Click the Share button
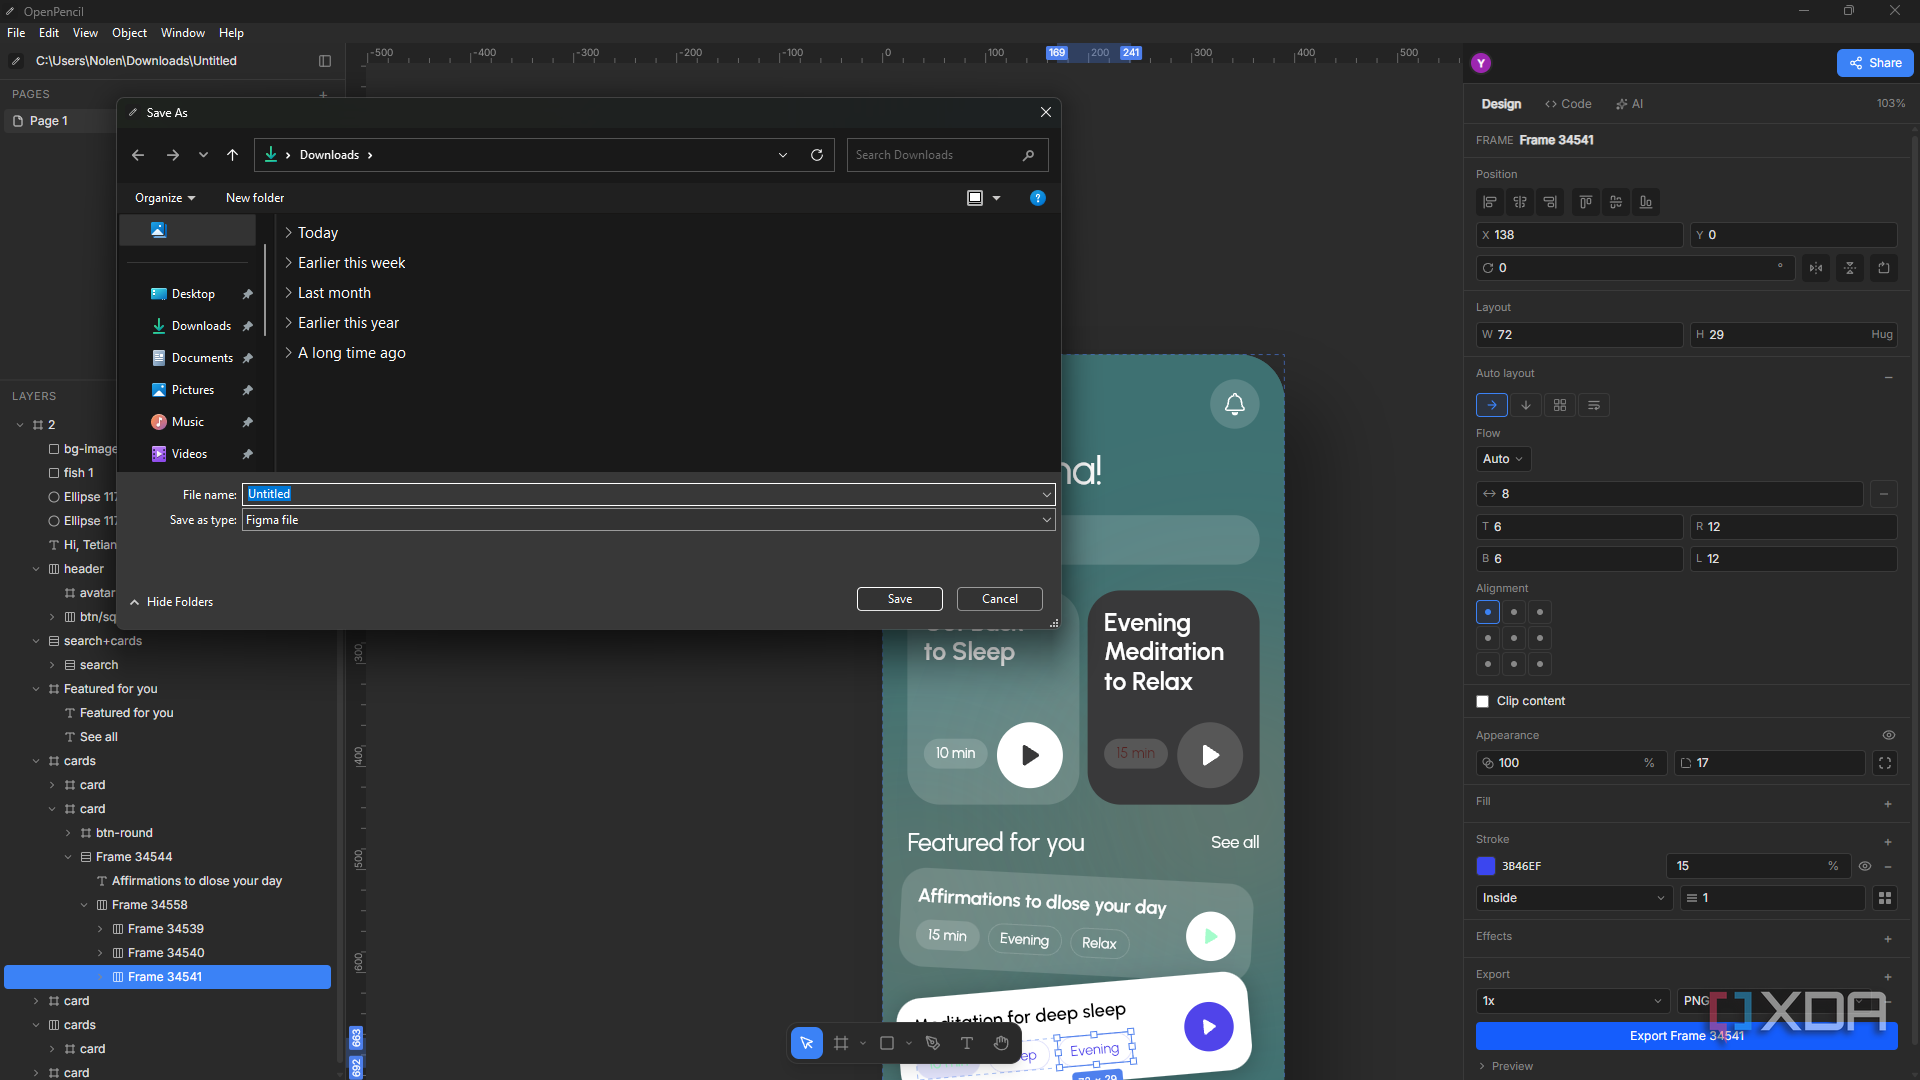The width and height of the screenshot is (1920, 1080). [x=1875, y=63]
